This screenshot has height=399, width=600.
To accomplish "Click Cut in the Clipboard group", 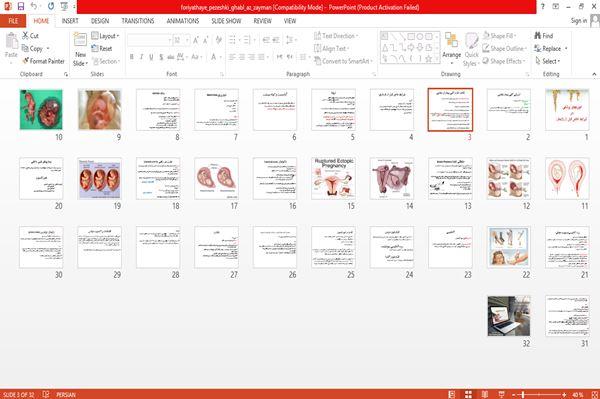I will coord(30,36).
